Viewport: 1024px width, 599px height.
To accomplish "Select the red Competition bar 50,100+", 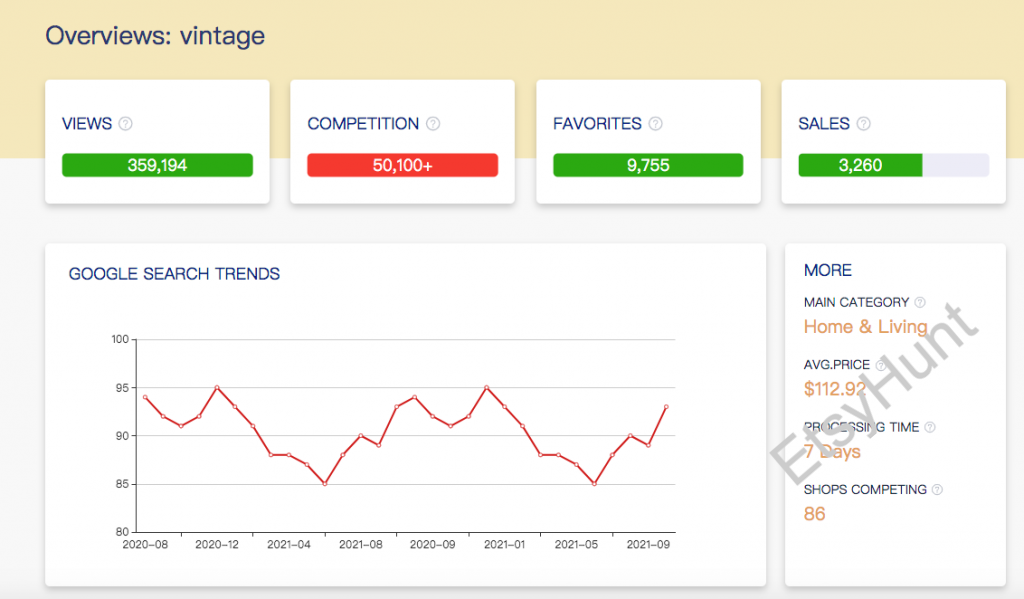I will (x=402, y=165).
